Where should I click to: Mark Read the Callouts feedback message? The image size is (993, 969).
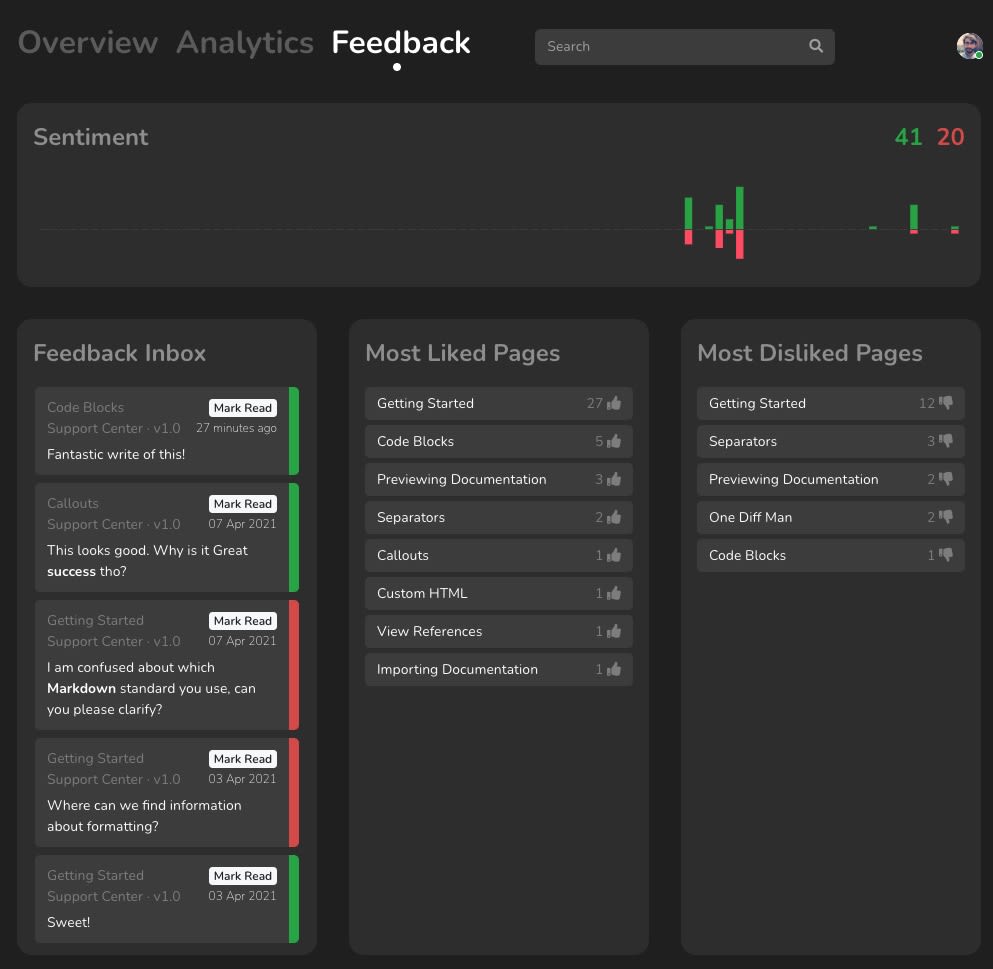click(242, 504)
